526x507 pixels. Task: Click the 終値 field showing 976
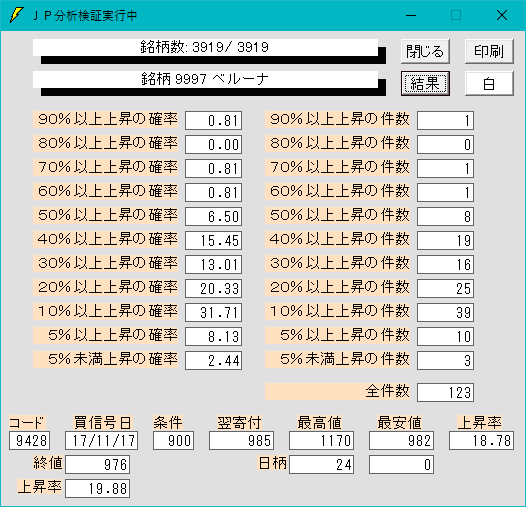tap(98, 464)
